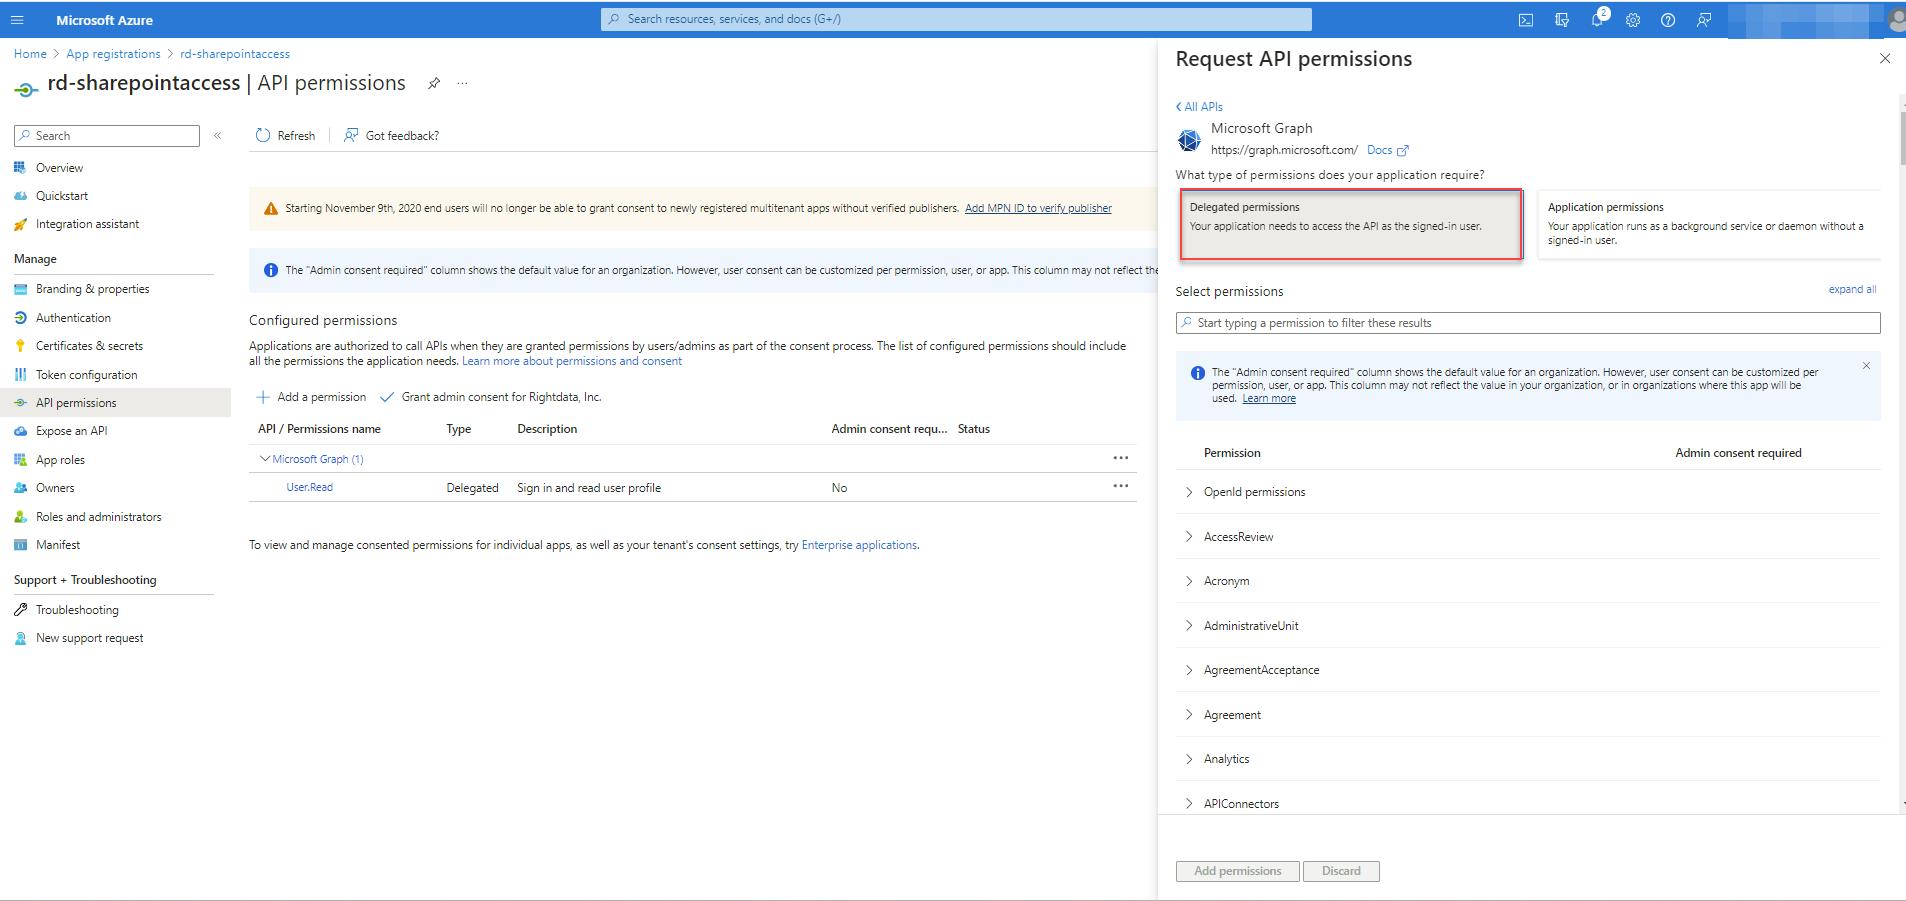The image size is (1906, 901).
Task: Select Delegated permissions type
Action: 1351,224
